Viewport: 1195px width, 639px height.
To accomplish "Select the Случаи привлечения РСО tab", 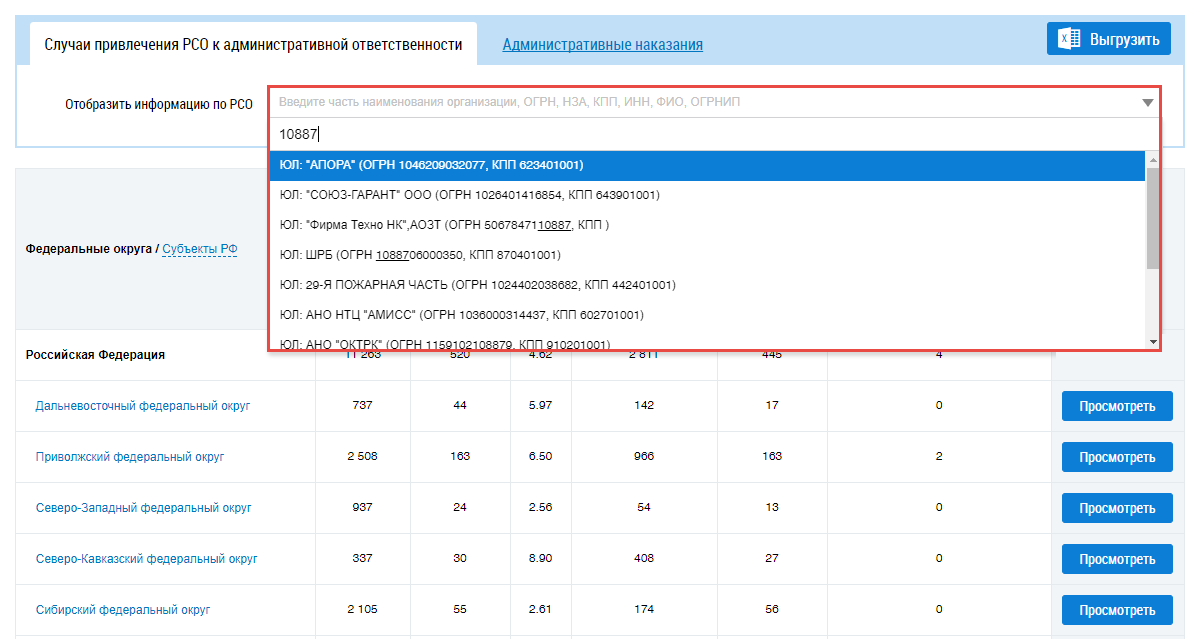I will click(253, 45).
